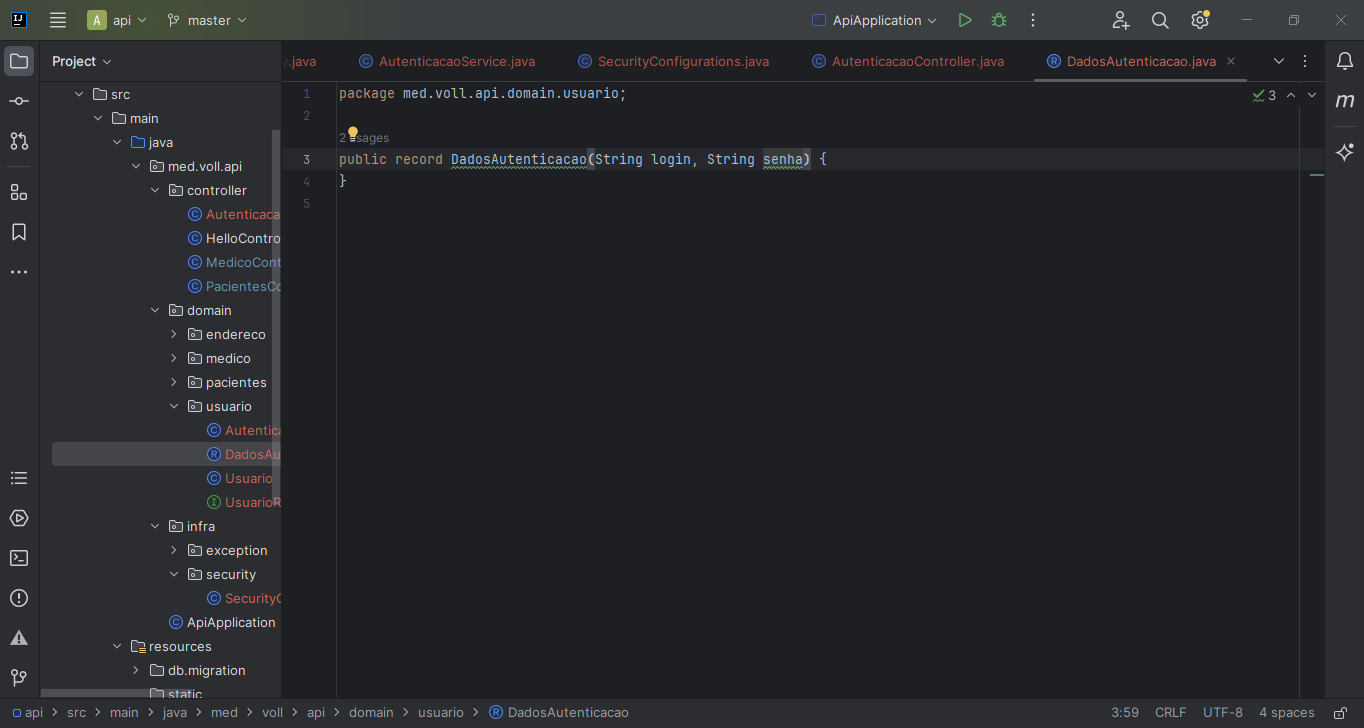
Task: Open the Build warnings tool window
Action: (19, 638)
